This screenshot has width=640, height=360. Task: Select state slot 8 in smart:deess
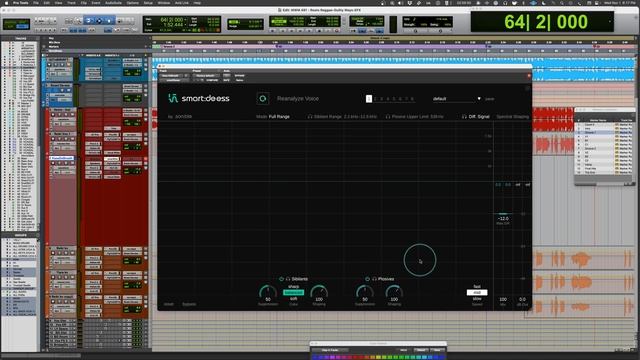tap(412, 99)
